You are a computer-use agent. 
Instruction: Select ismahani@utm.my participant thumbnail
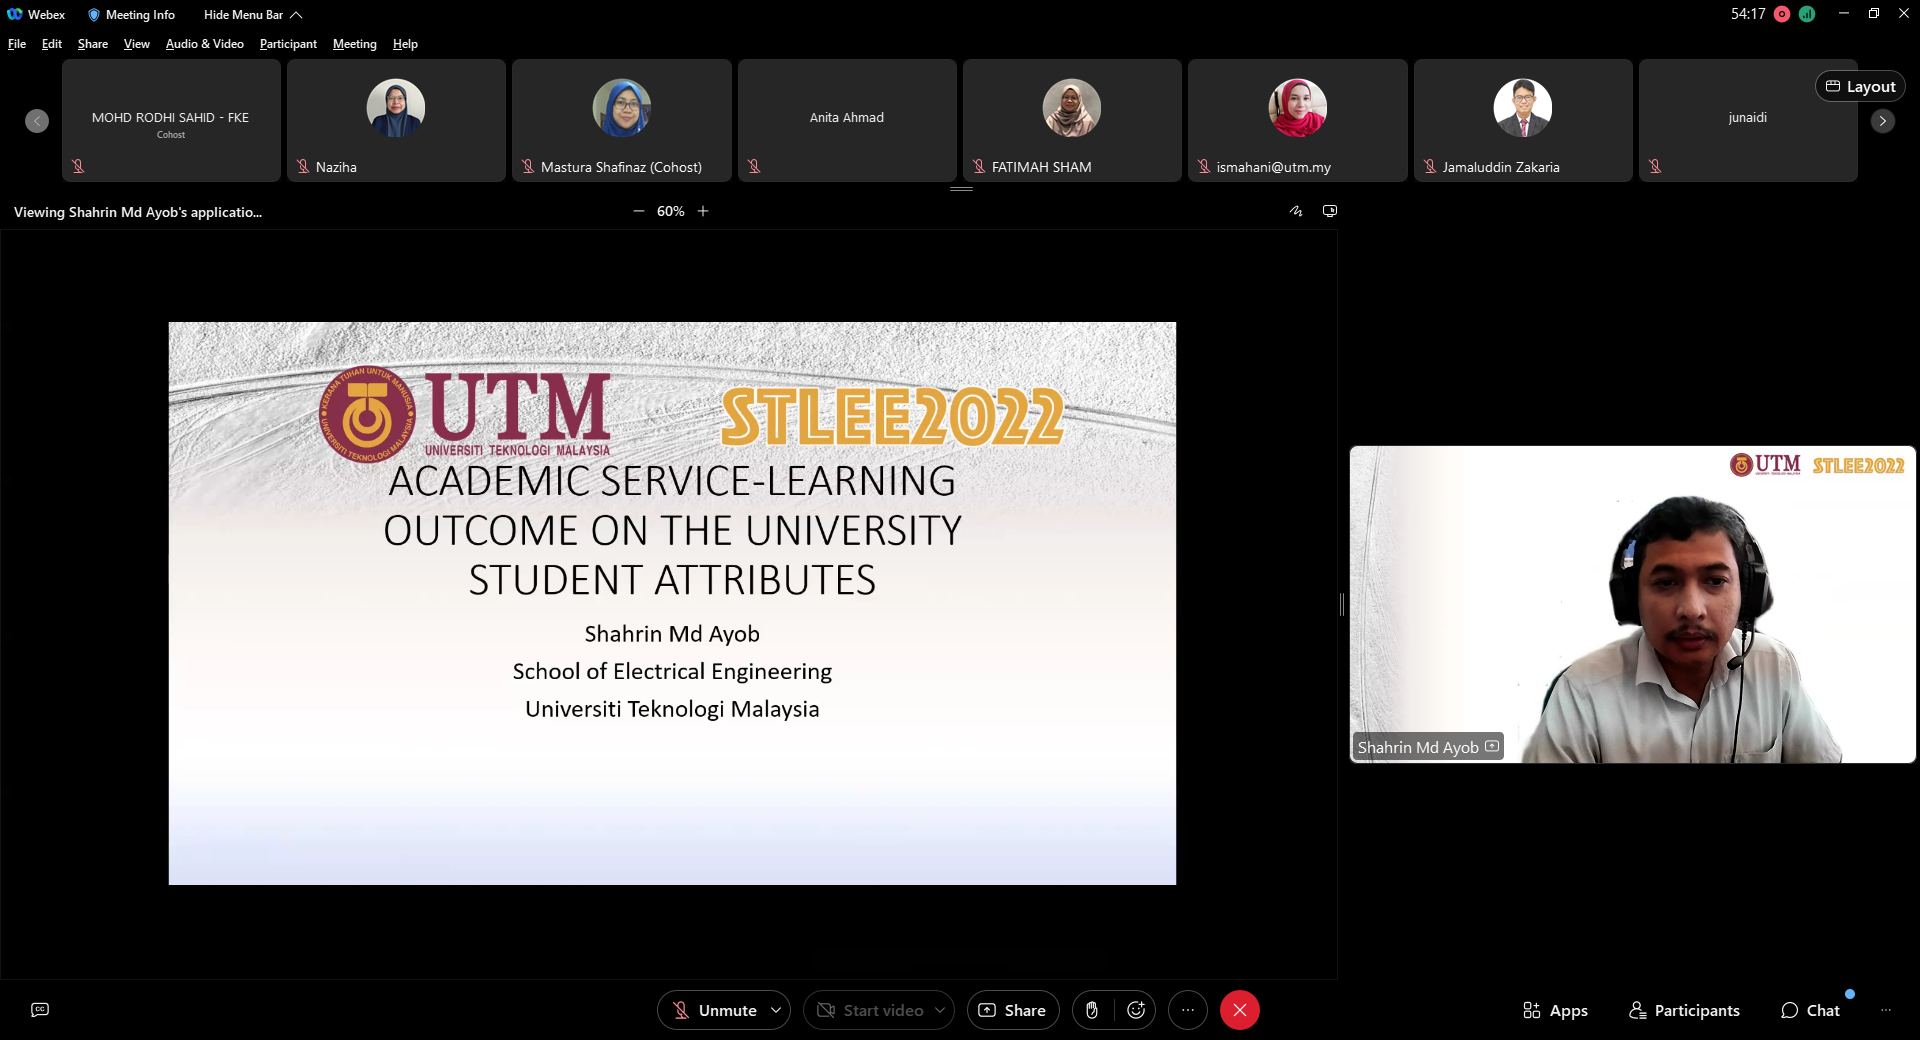point(1298,120)
